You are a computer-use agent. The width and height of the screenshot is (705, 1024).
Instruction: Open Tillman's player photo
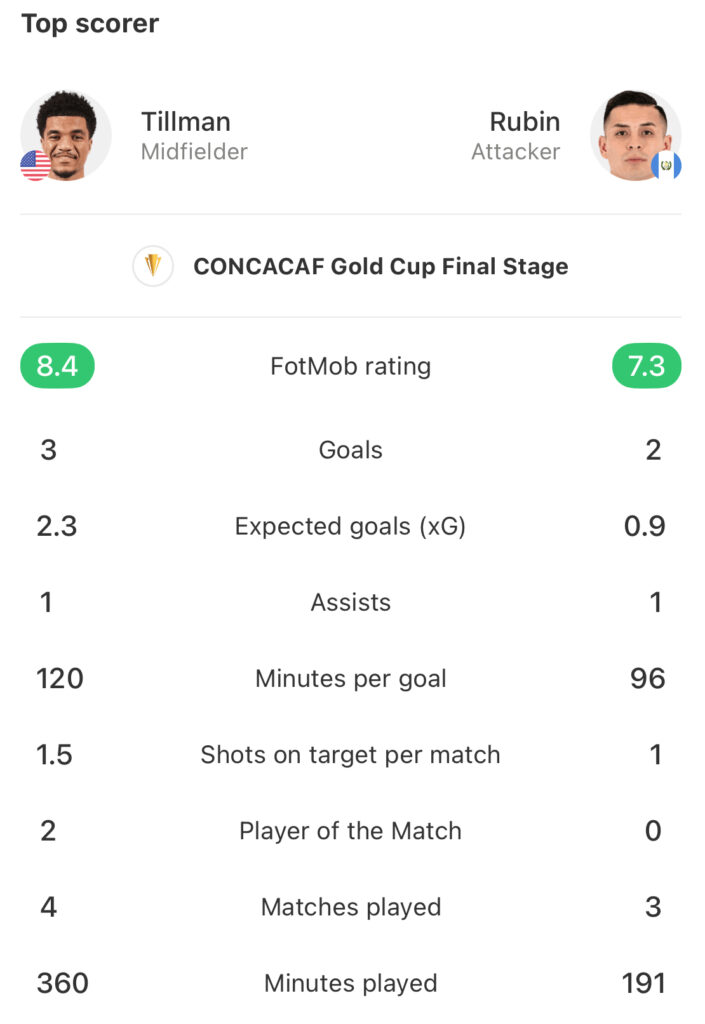click(x=66, y=136)
